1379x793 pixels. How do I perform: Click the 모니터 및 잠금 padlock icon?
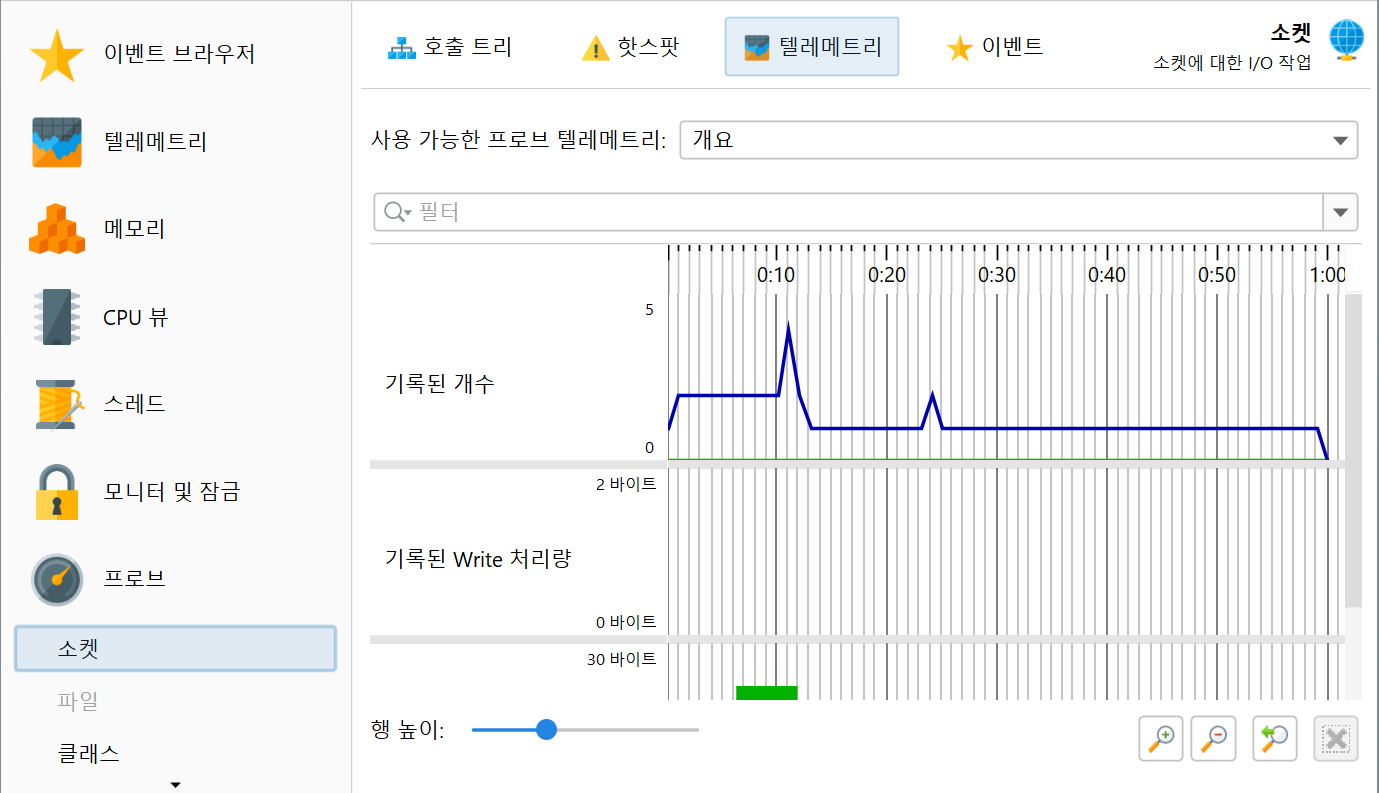pyautogui.click(x=57, y=492)
